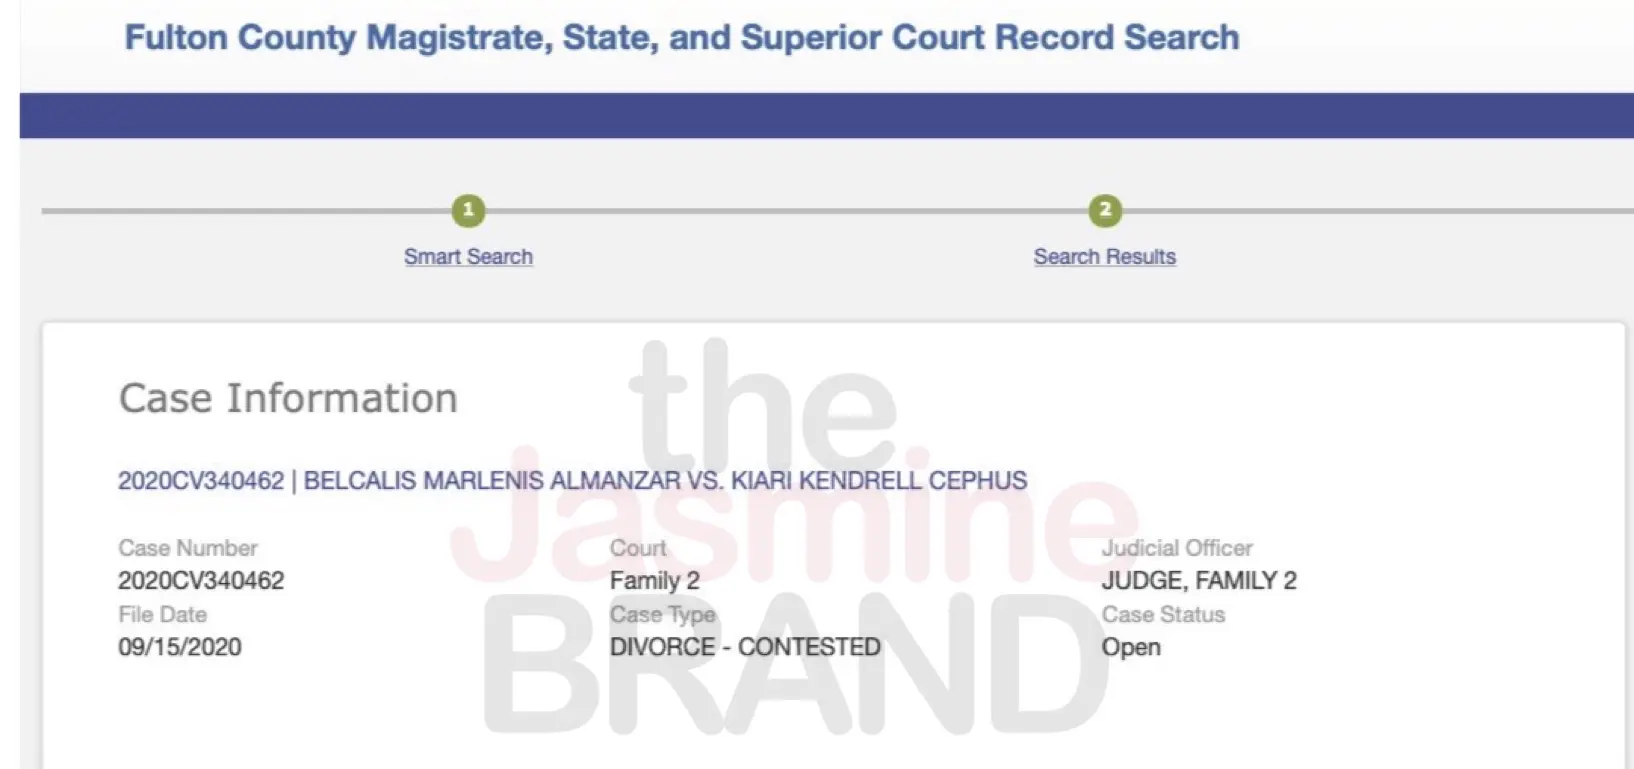Screen dimensions: 1634x769
Task: Click the 2020CV340462 value under Case Number
Action: point(201,581)
